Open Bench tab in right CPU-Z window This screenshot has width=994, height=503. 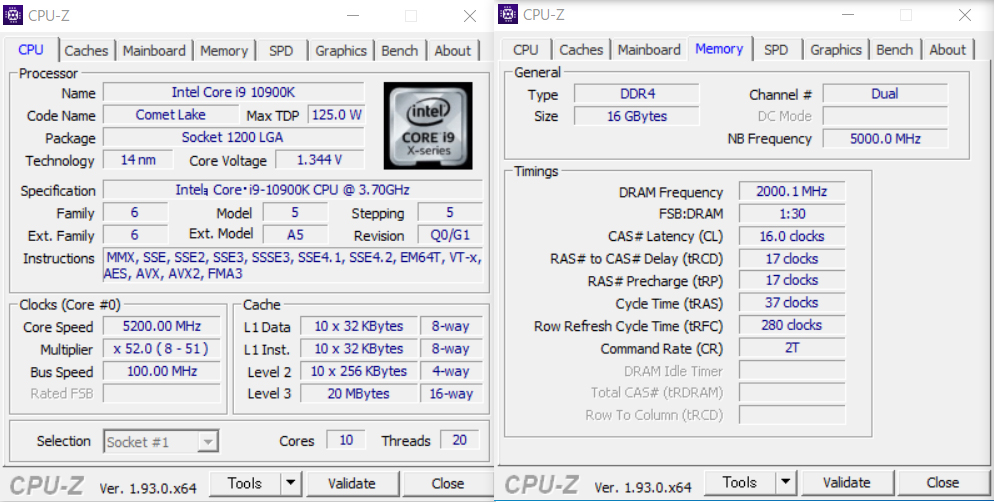(894, 49)
